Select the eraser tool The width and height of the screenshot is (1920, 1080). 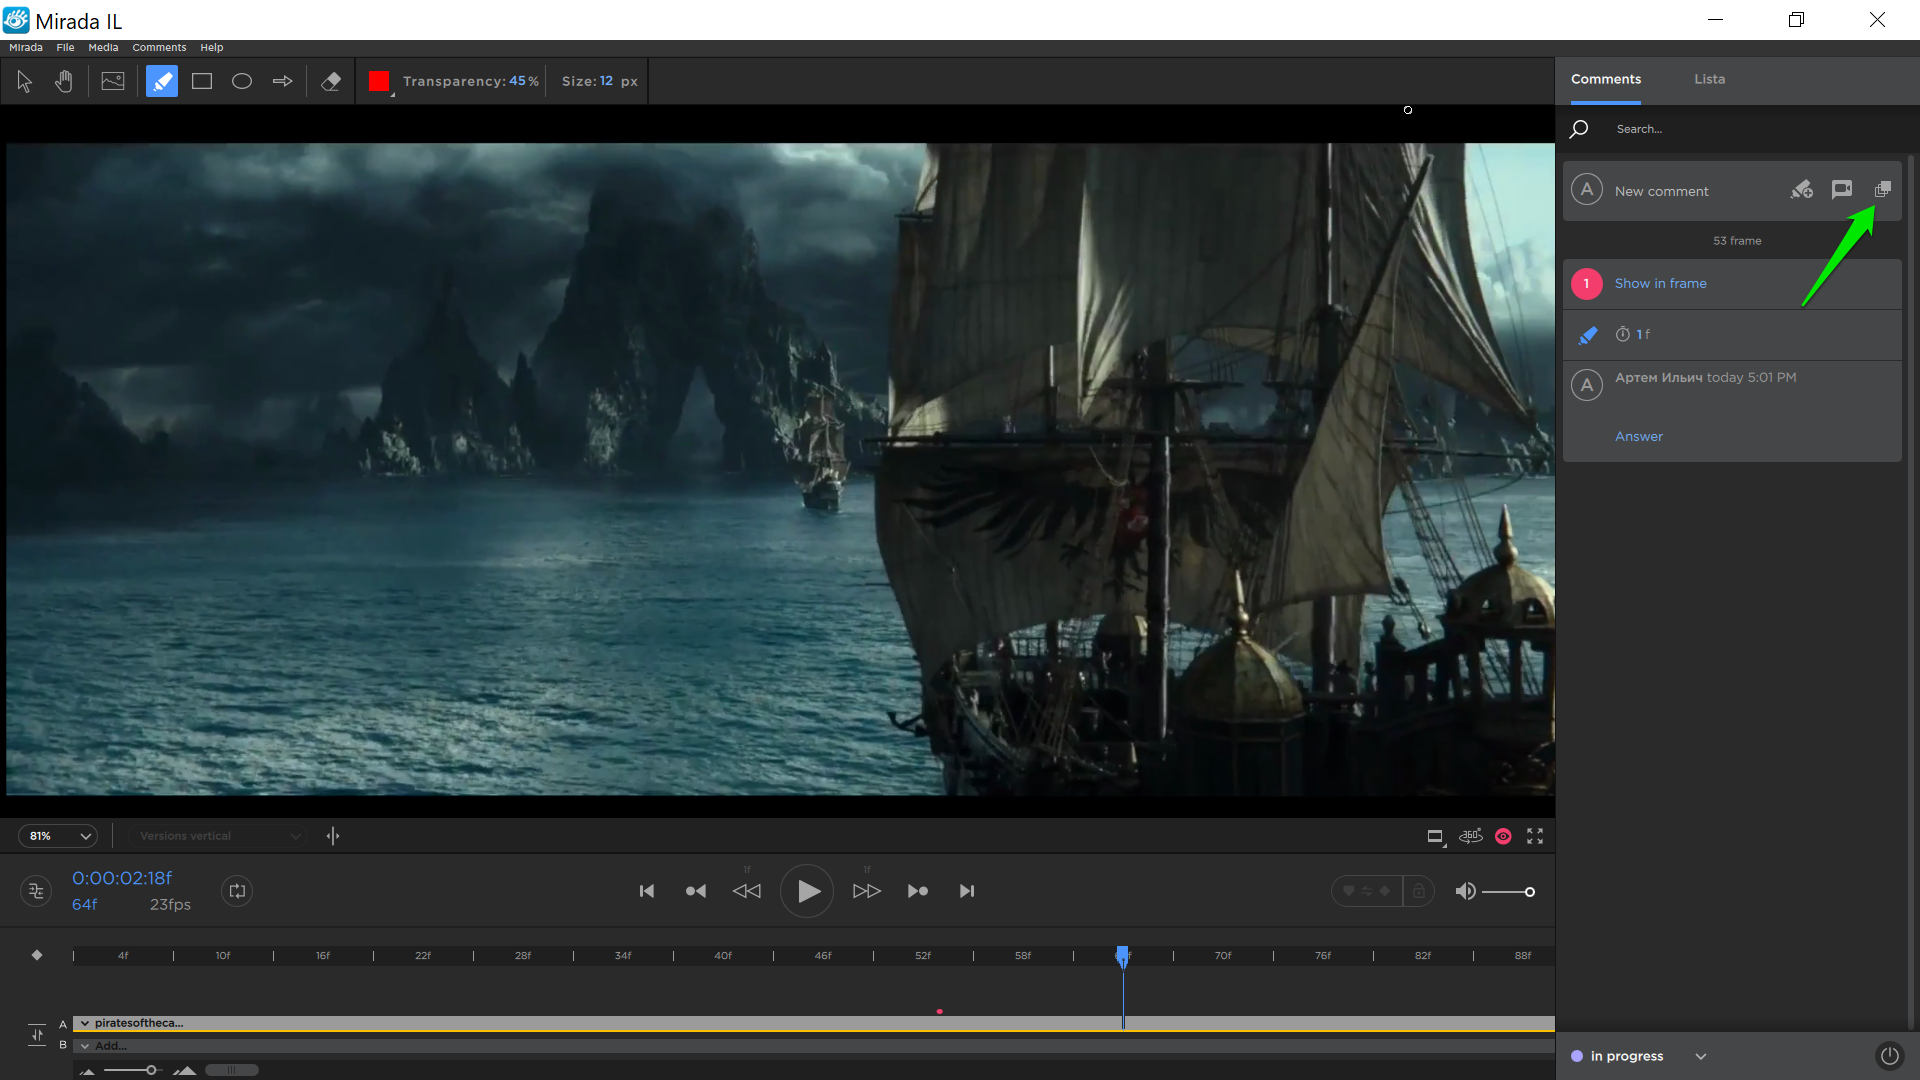(x=331, y=81)
